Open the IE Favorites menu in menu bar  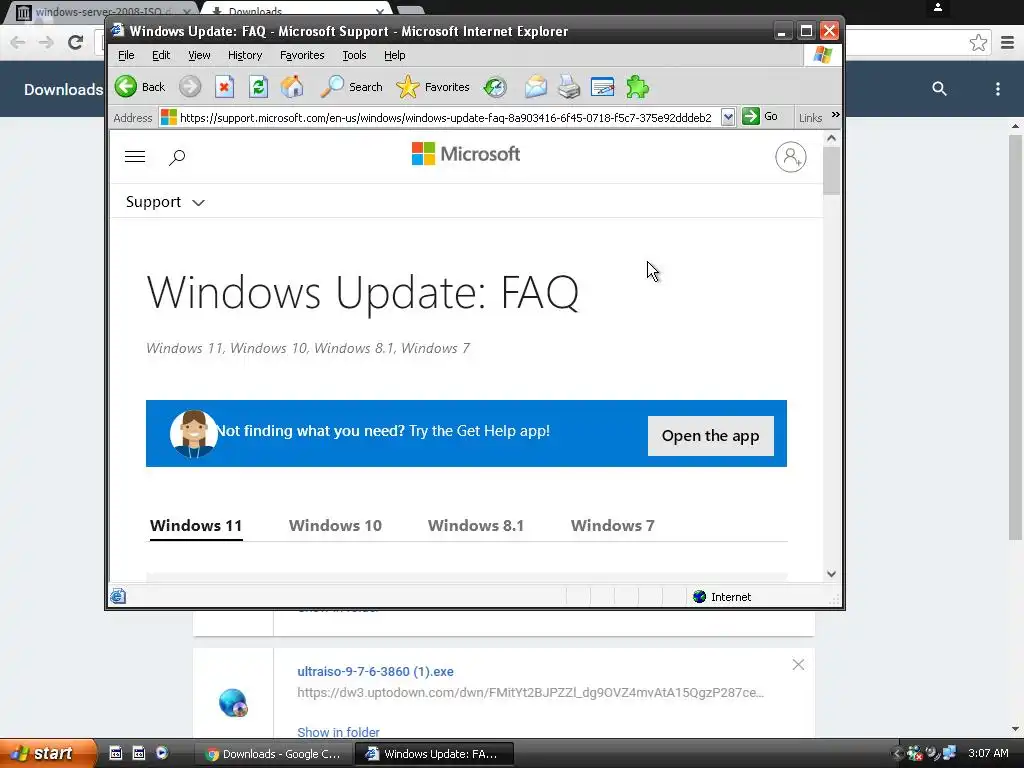(302, 56)
